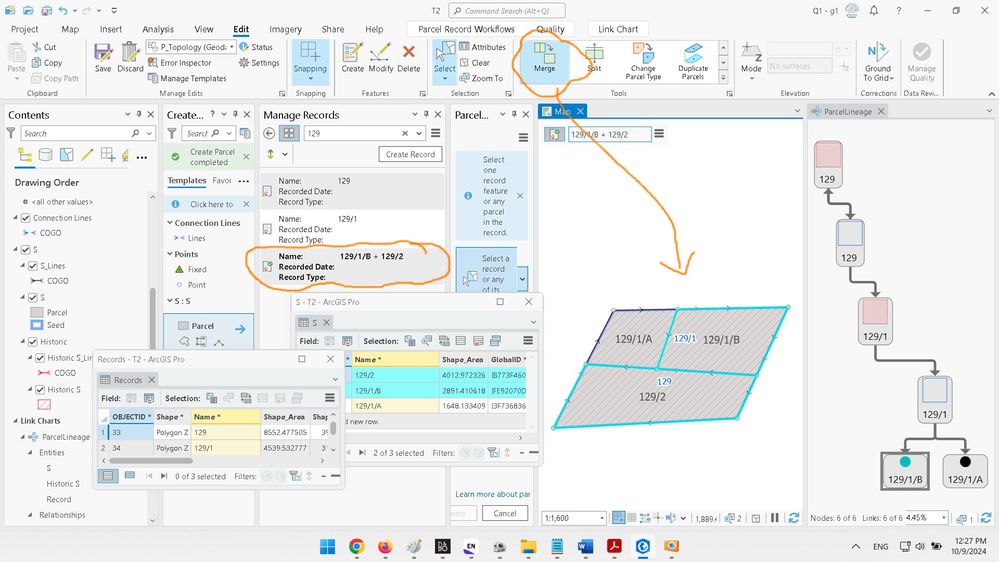Image resolution: width=999 pixels, height=562 pixels.
Task: Toggle Connection Lines layer visibility
Action: [25, 218]
